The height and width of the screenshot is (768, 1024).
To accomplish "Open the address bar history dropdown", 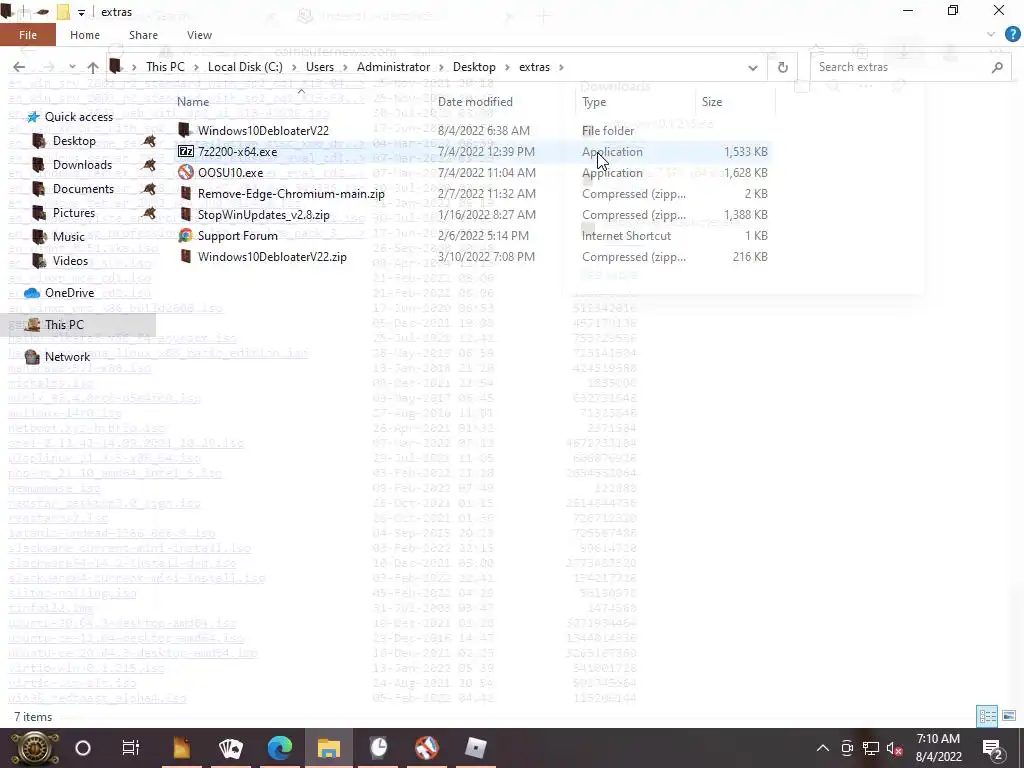I will click(752, 67).
